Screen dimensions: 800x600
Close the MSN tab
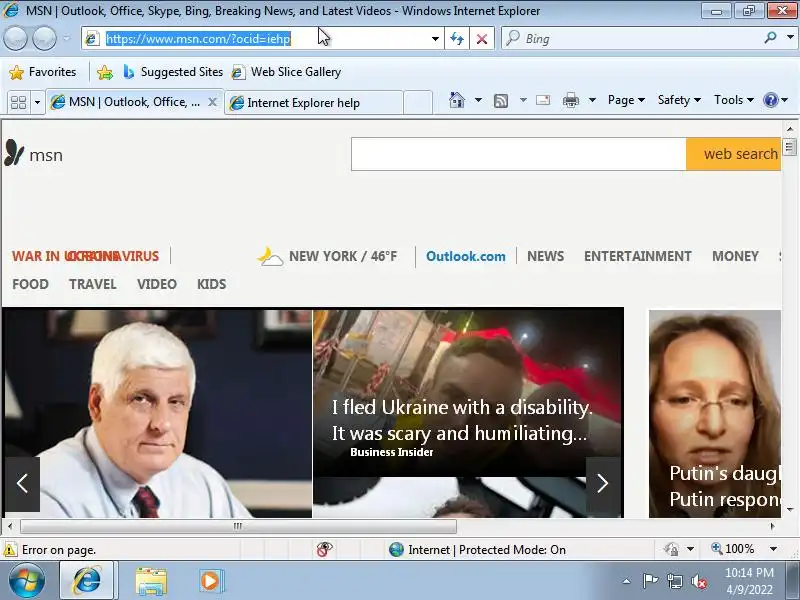(x=212, y=102)
